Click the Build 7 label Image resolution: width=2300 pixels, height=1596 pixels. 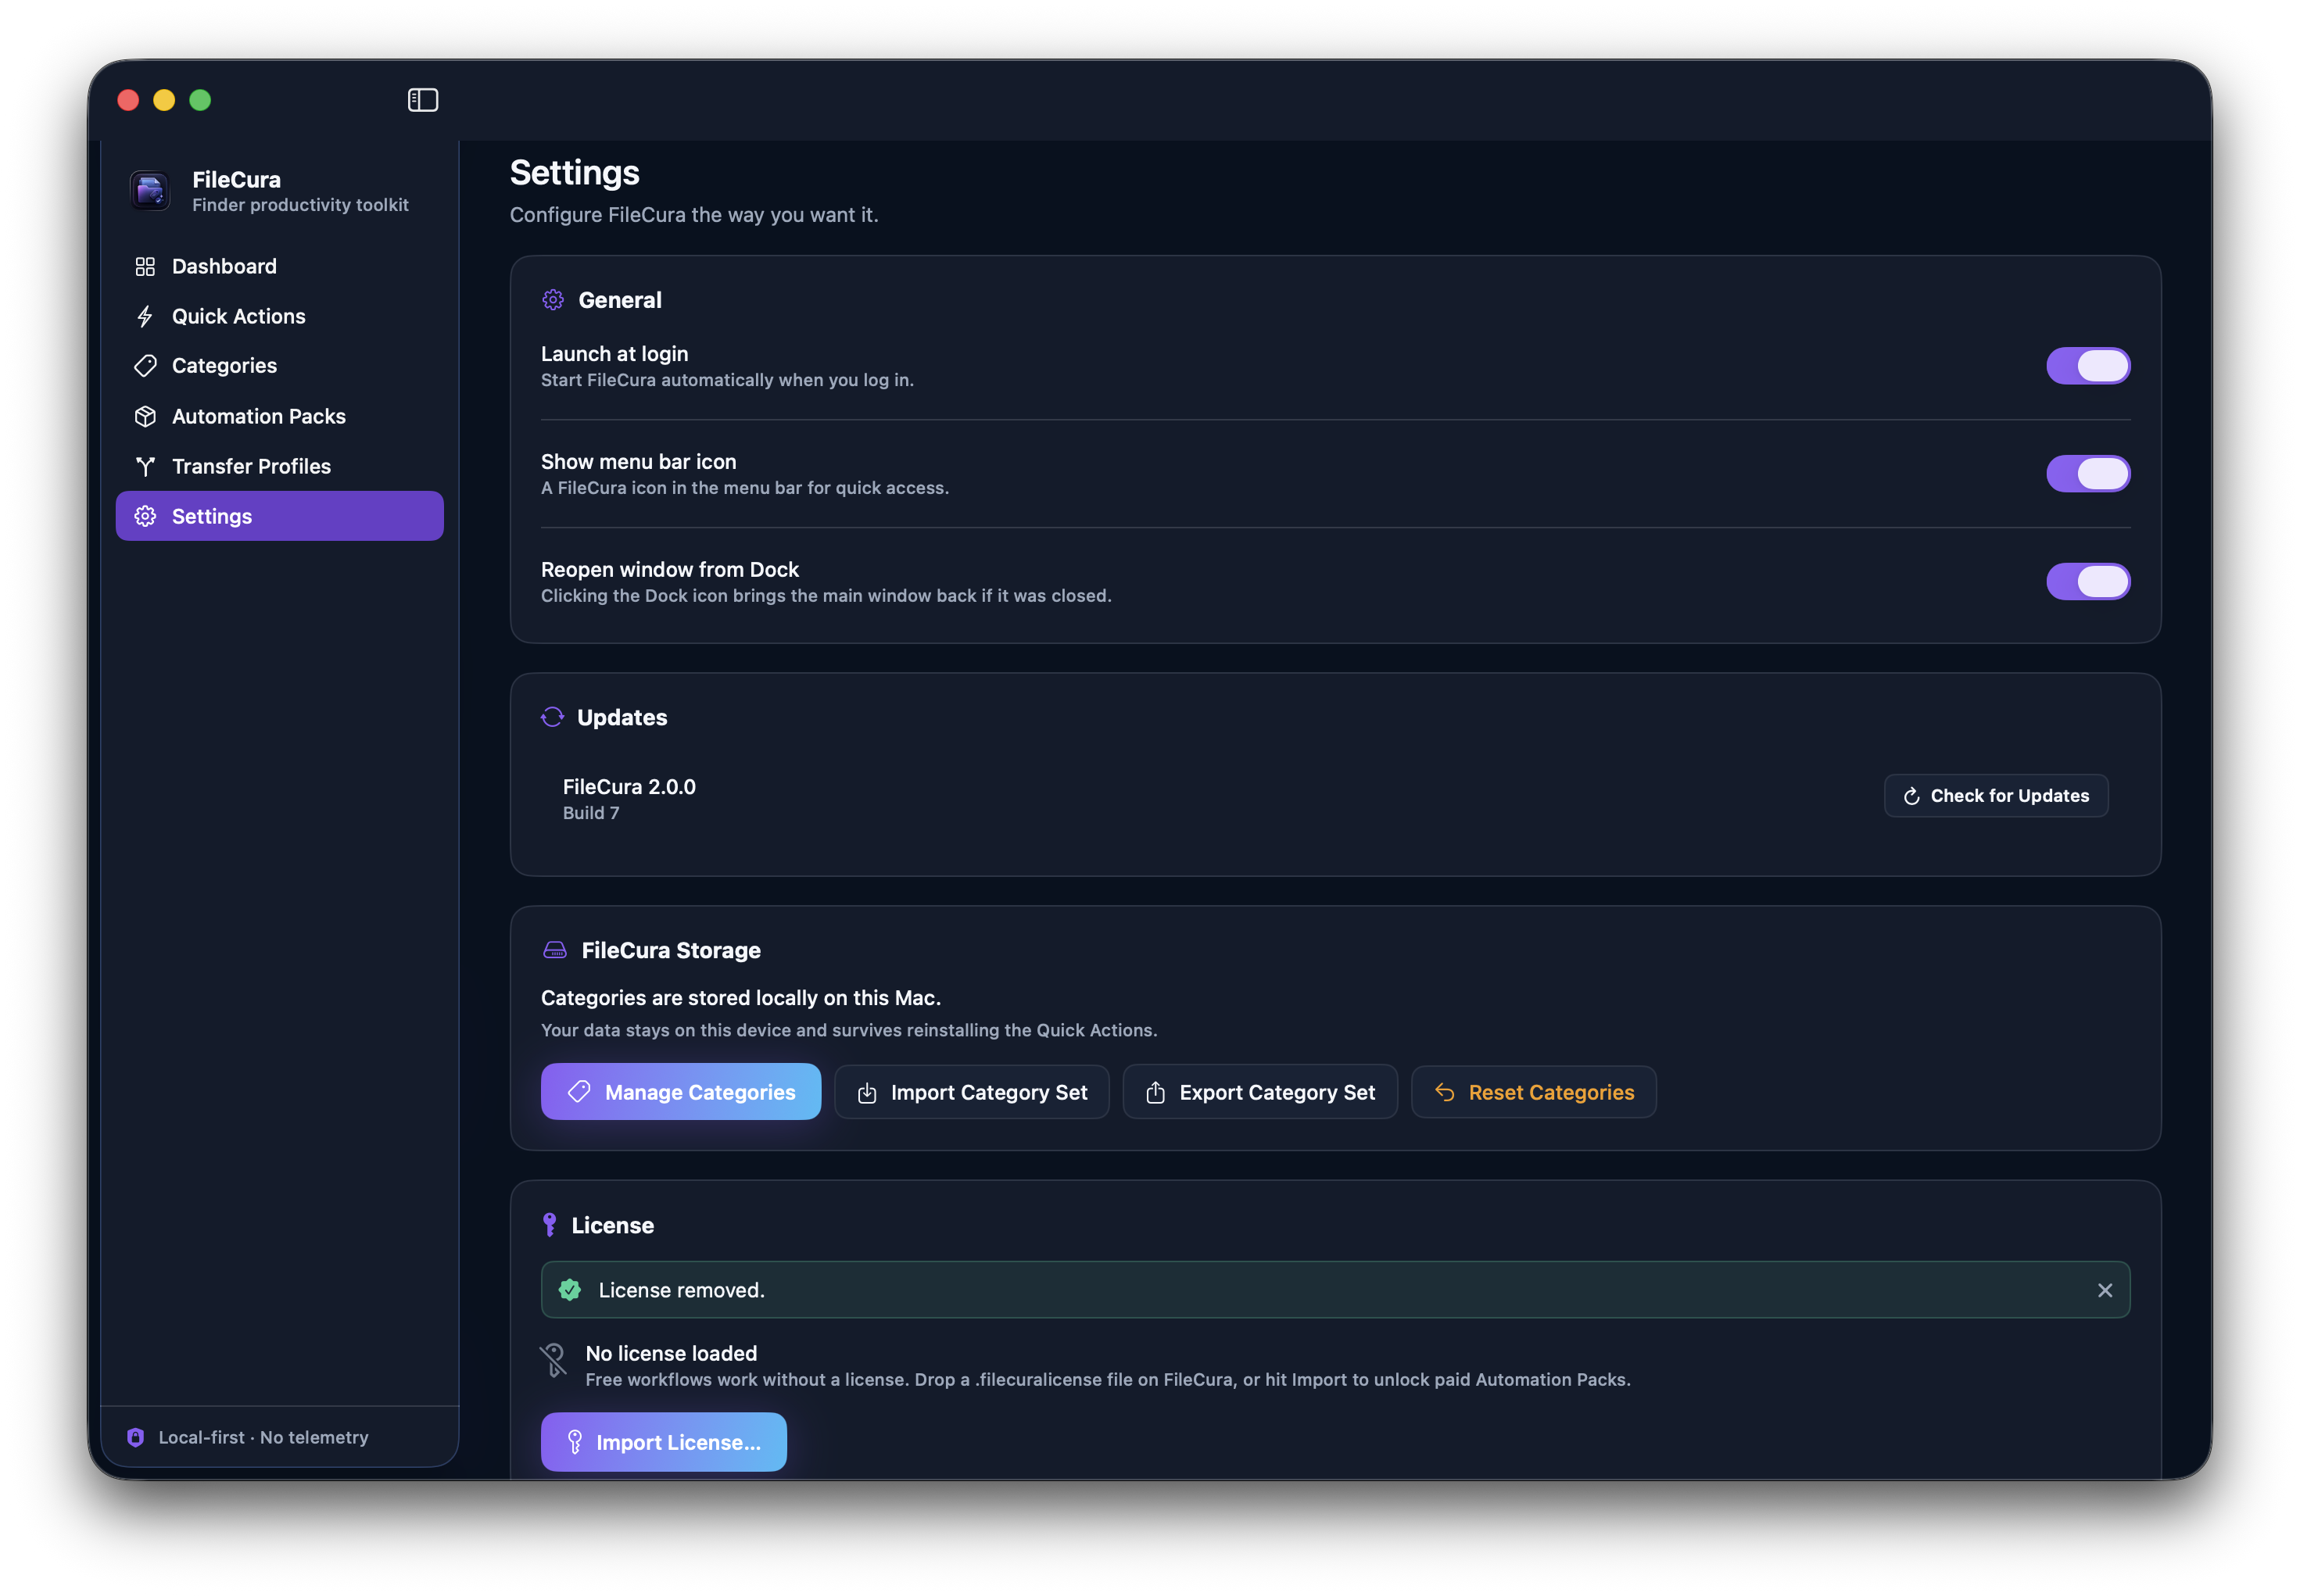coord(591,813)
